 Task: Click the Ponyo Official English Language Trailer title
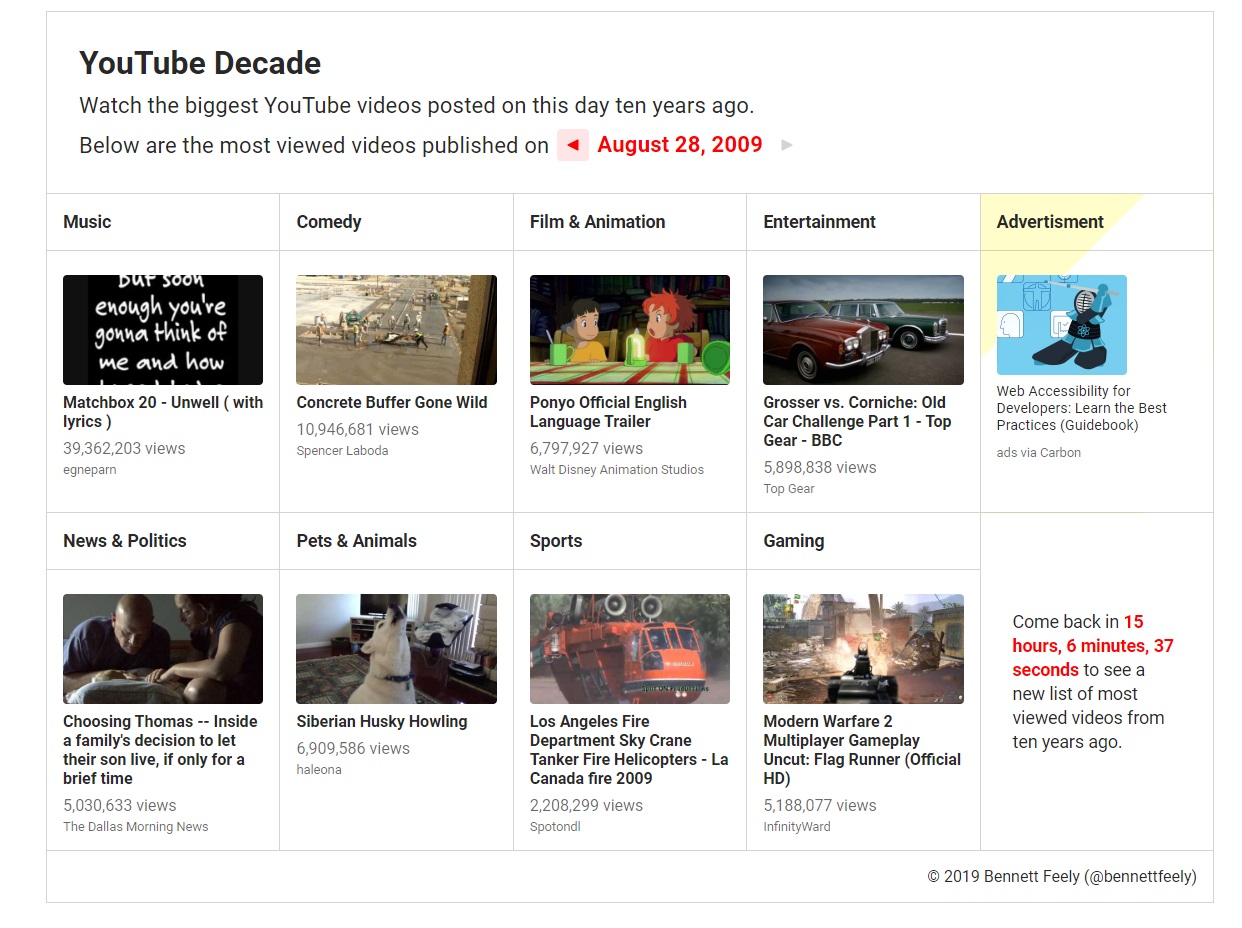pos(608,412)
